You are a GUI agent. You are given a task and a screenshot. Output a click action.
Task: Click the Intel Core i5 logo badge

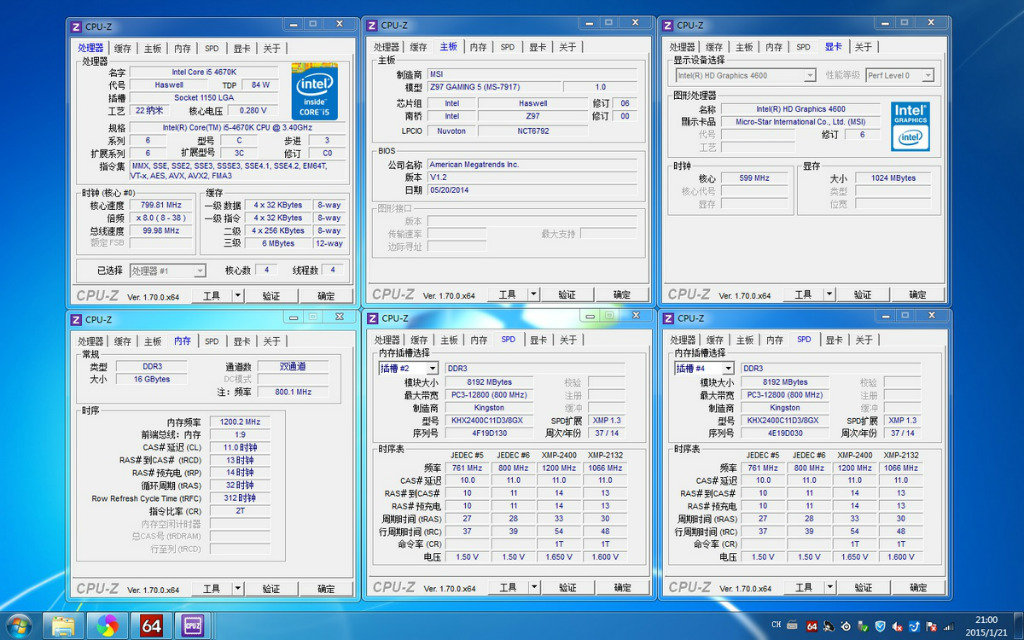[314, 91]
